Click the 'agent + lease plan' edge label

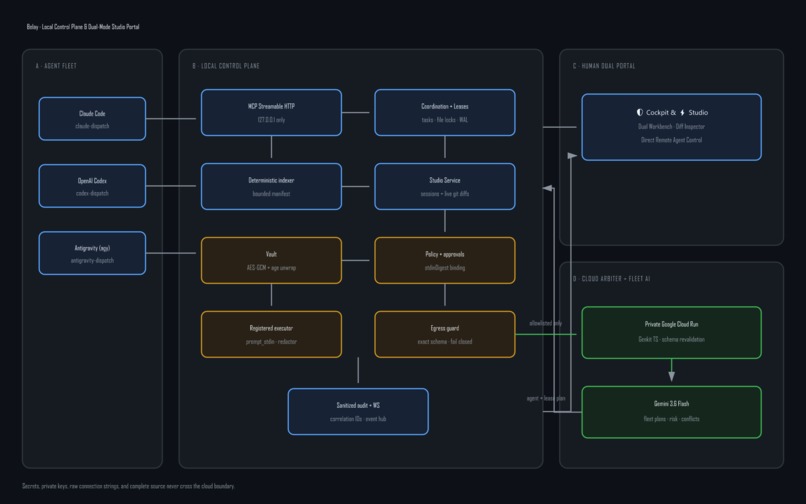pyautogui.click(x=546, y=398)
